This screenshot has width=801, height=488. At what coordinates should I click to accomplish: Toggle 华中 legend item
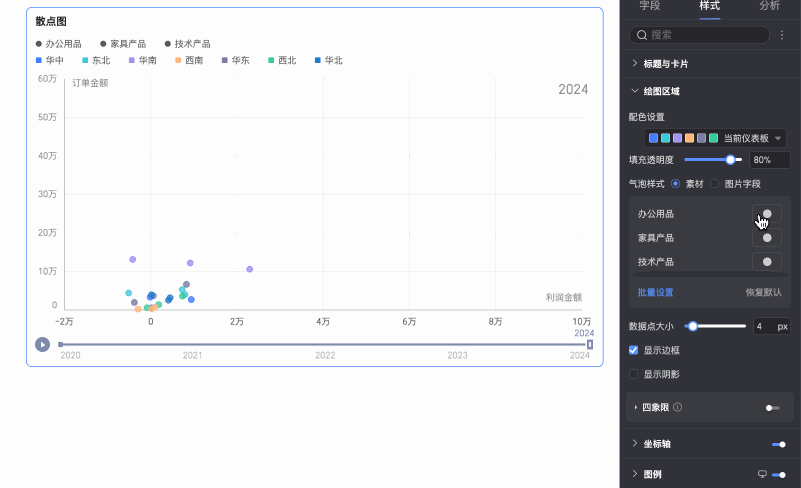coord(50,60)
